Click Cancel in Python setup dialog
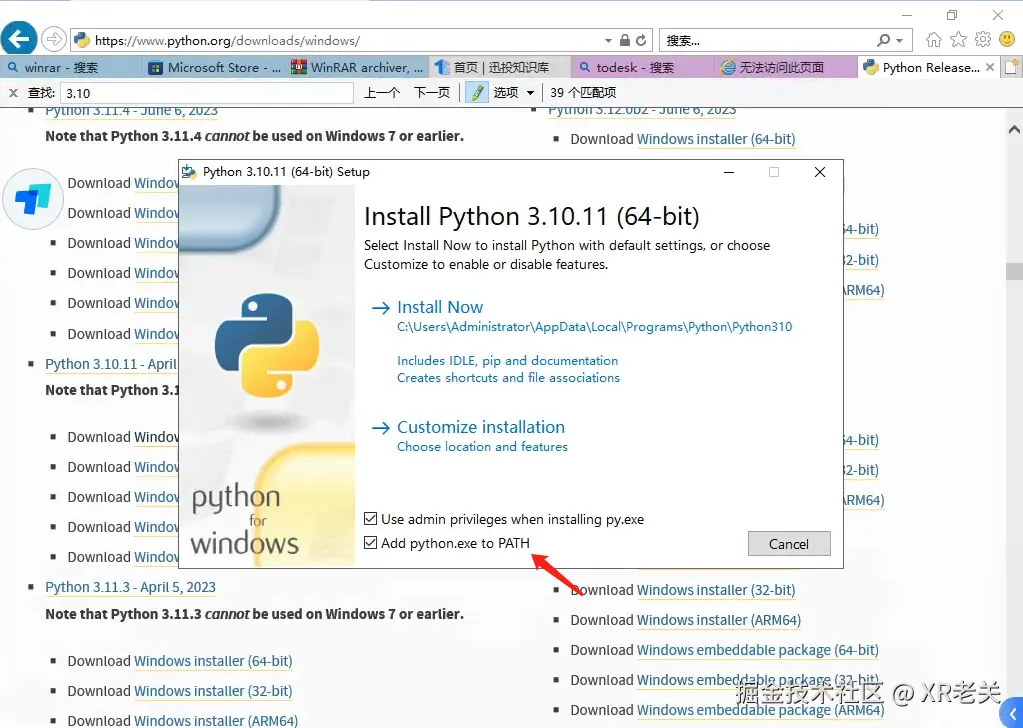The width and height of the screenshot is (1023, 728). click(x=789, y=544)
